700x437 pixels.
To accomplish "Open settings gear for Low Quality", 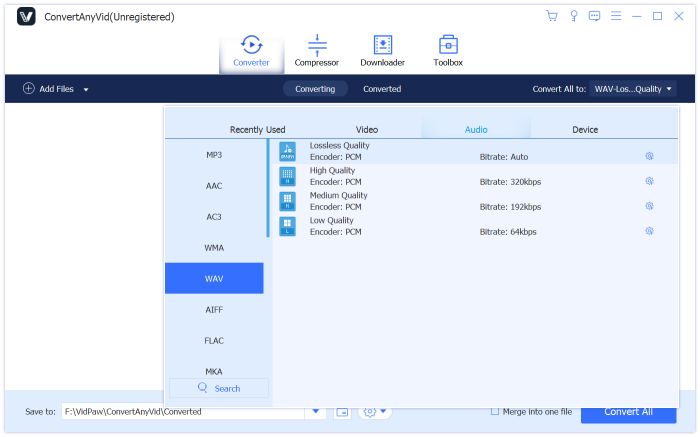I will (649, 231).
